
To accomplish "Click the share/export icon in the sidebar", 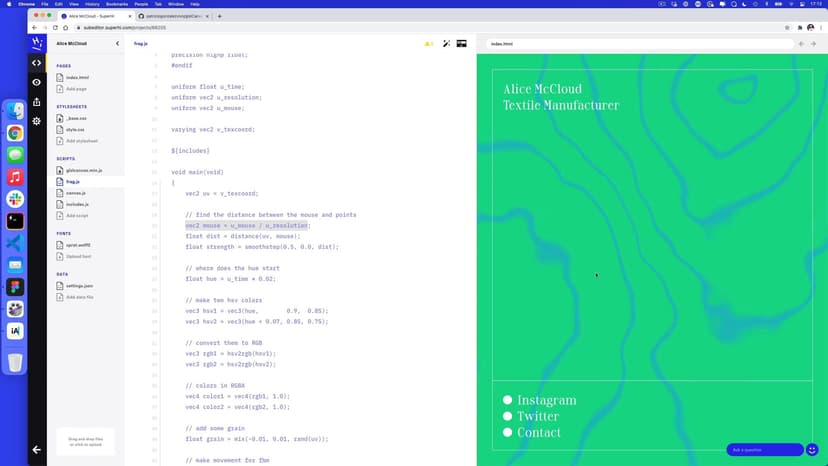I will pos(37,101).
